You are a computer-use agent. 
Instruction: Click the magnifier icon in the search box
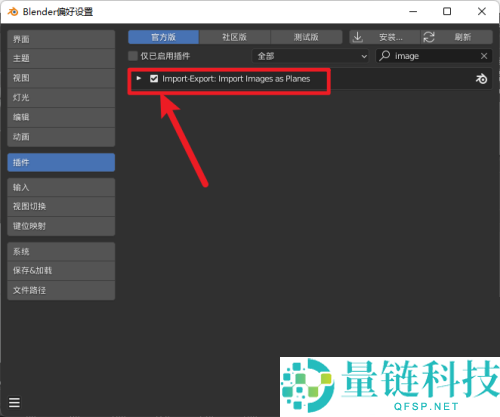[385, 56]
